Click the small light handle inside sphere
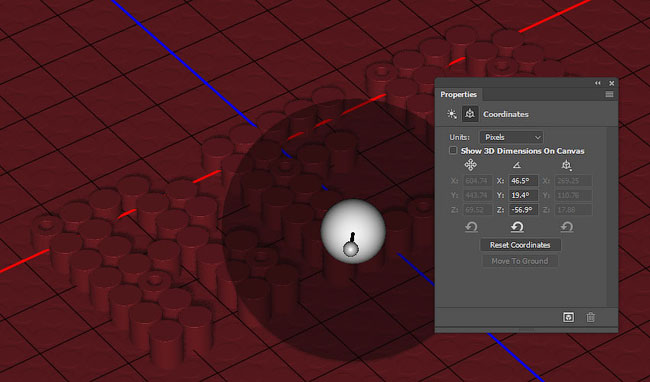Image resolution: width=650 pixels, height=382 pixels. click(x=351, y=249)
